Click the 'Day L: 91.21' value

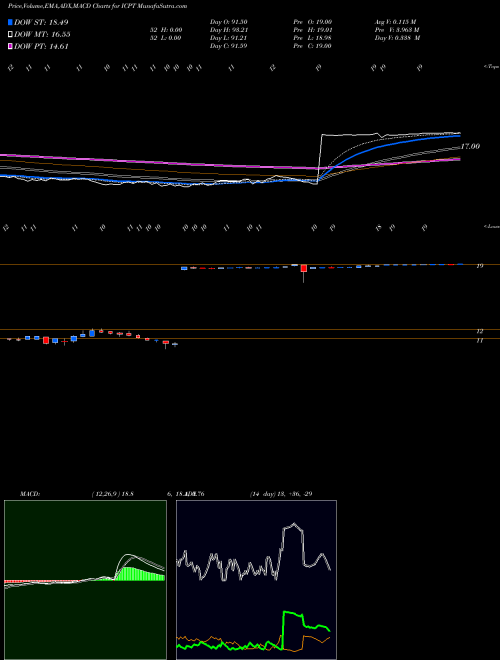(229, 38)
